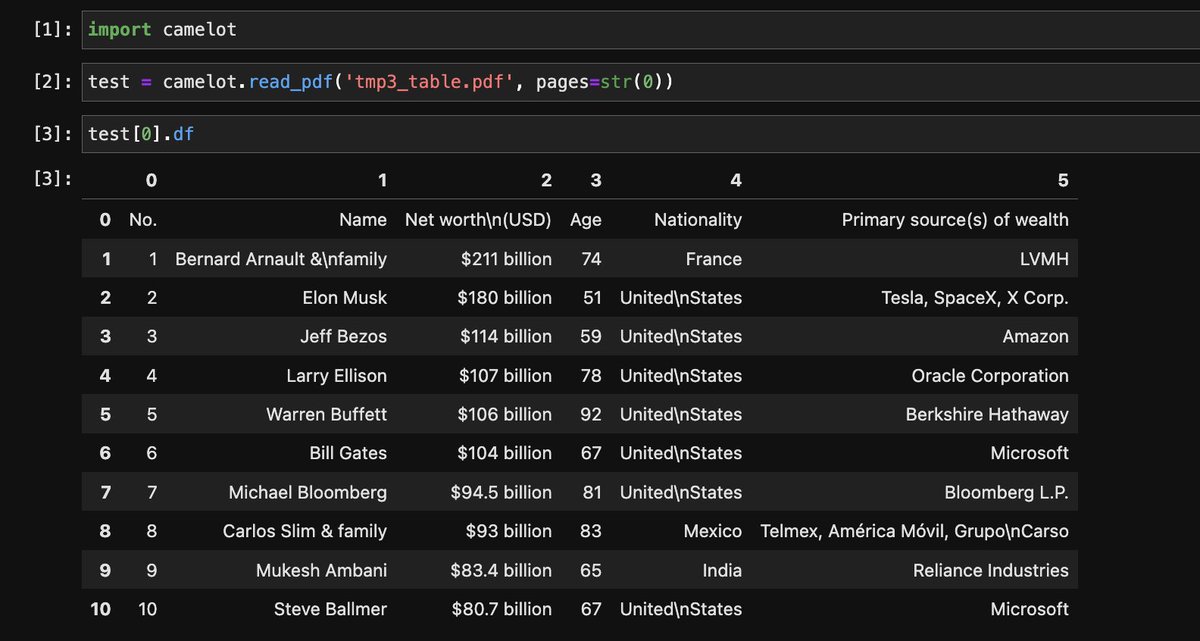This screenshot has height=641, width=1200.
Task: Click the 'Jeff Bezos' cell
Action: [344, 337]
